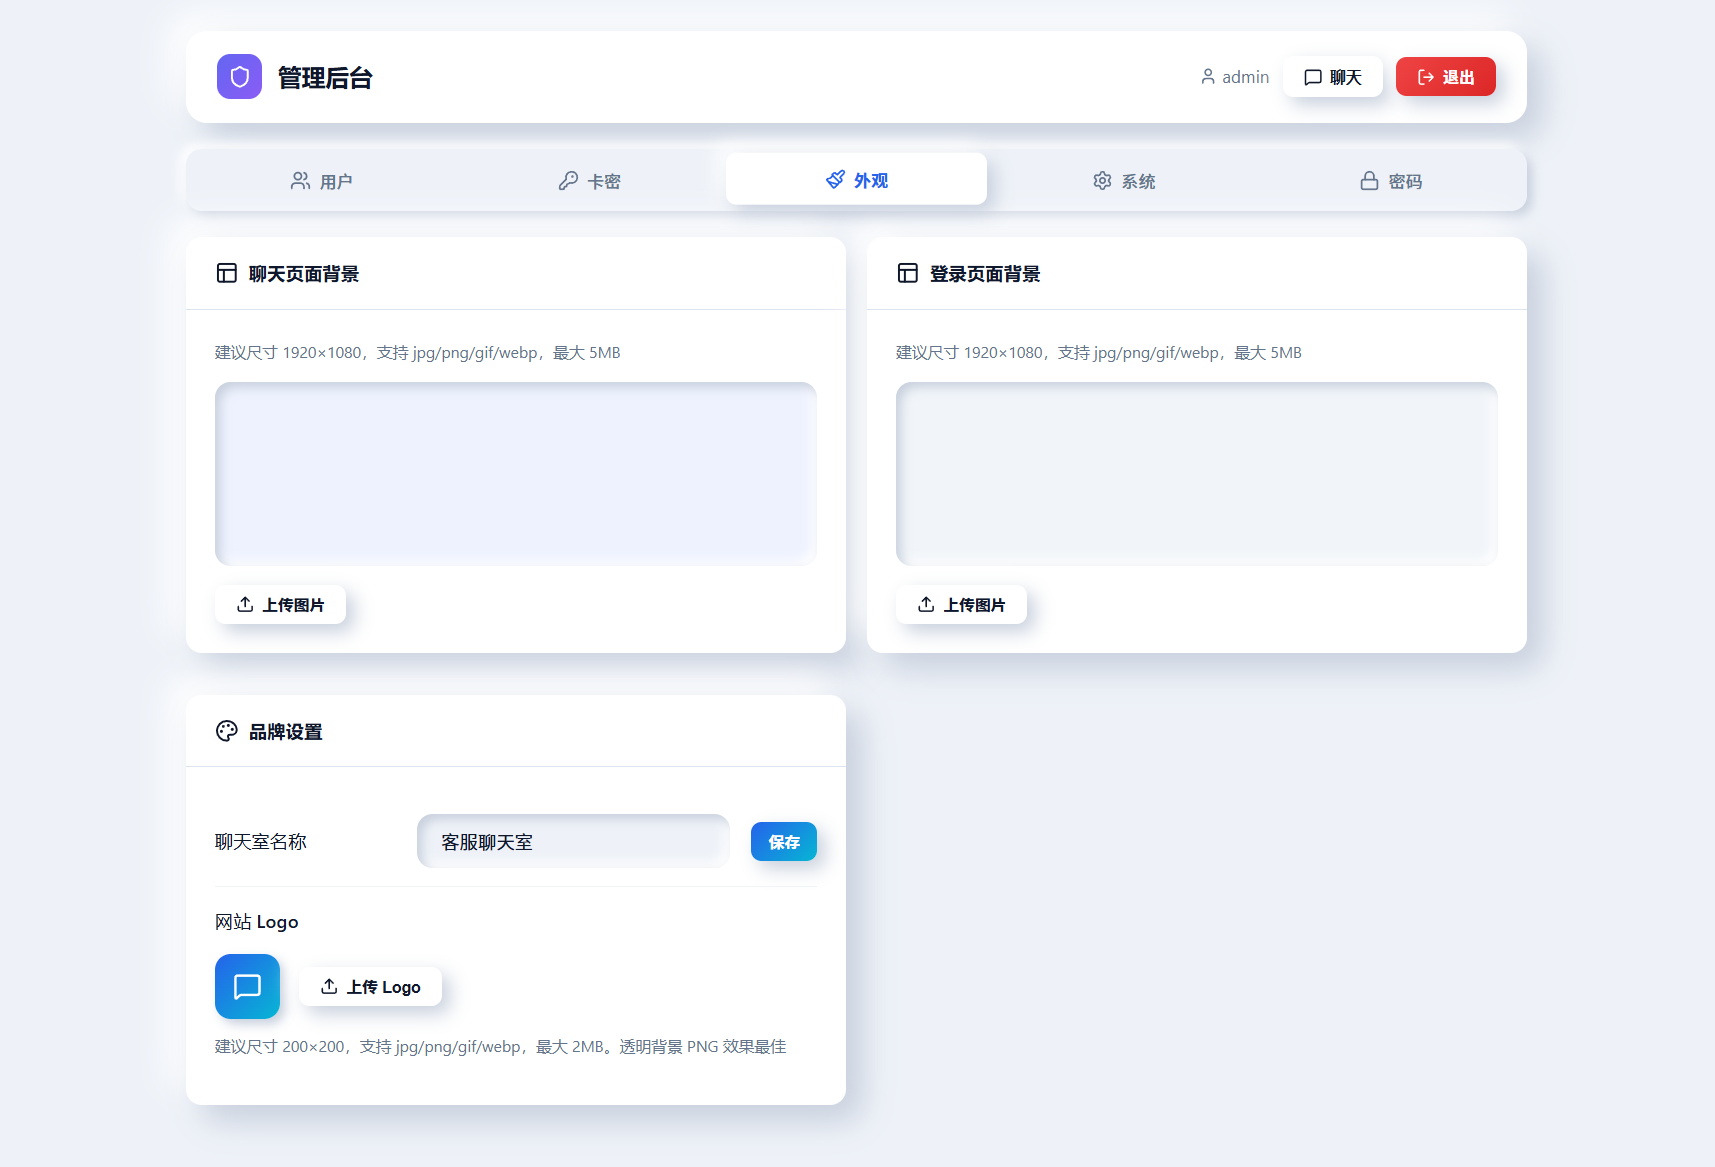Upload image for 登录页面背景
The height and width of the screenshot is (1167, 1715).
(962, 605)
